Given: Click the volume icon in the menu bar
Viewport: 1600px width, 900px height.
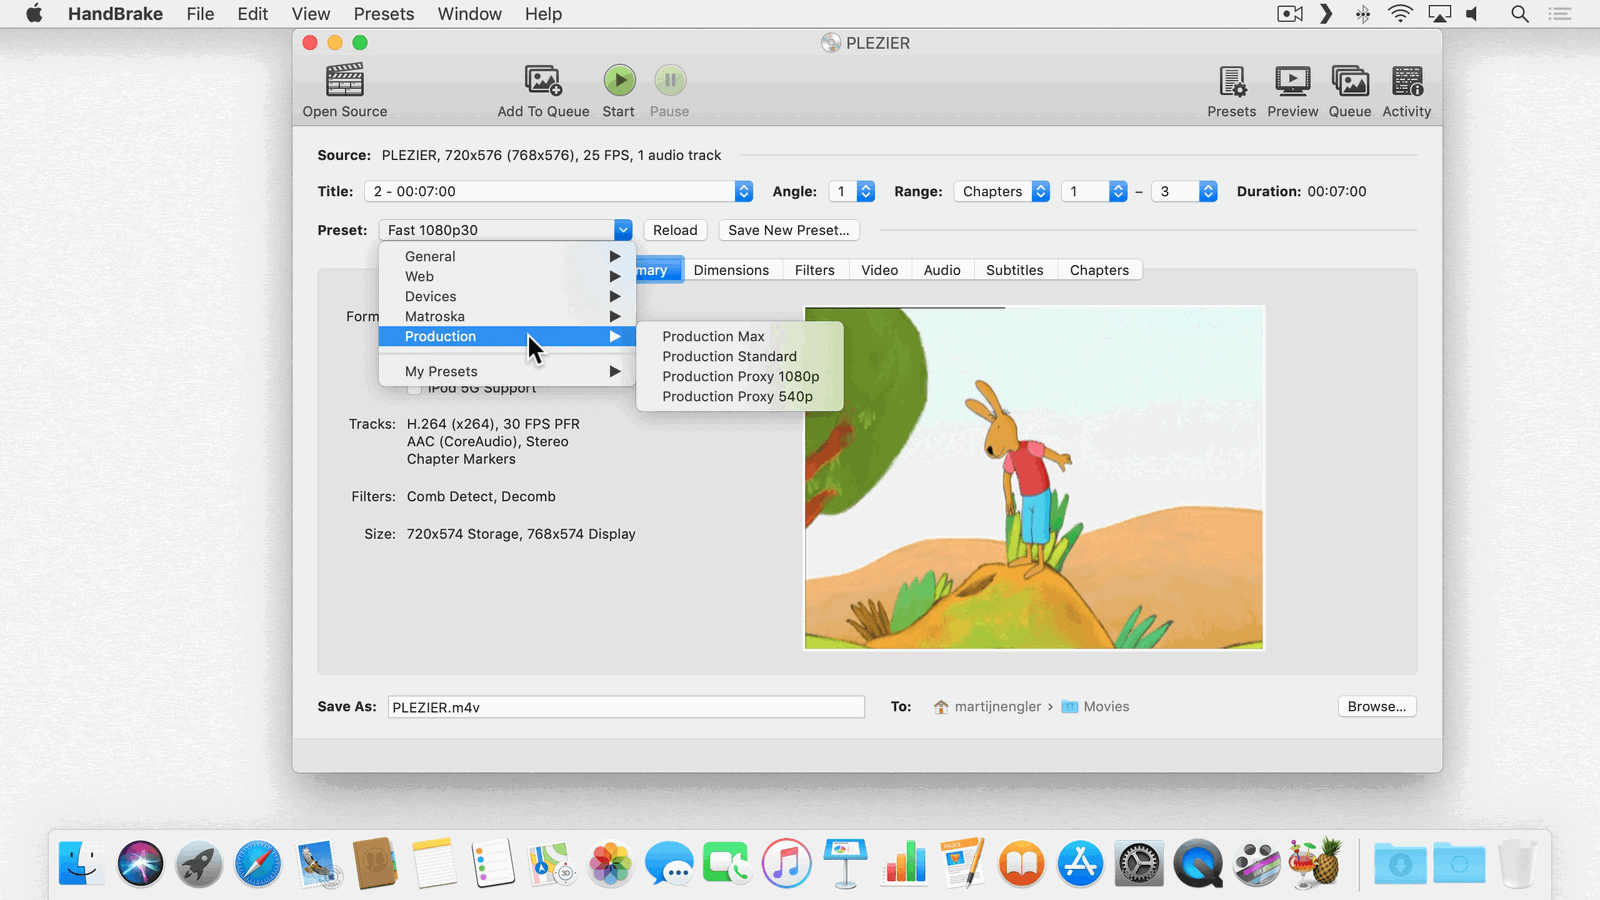Looking at the screenshot, I should click(x=1473, y=14).
